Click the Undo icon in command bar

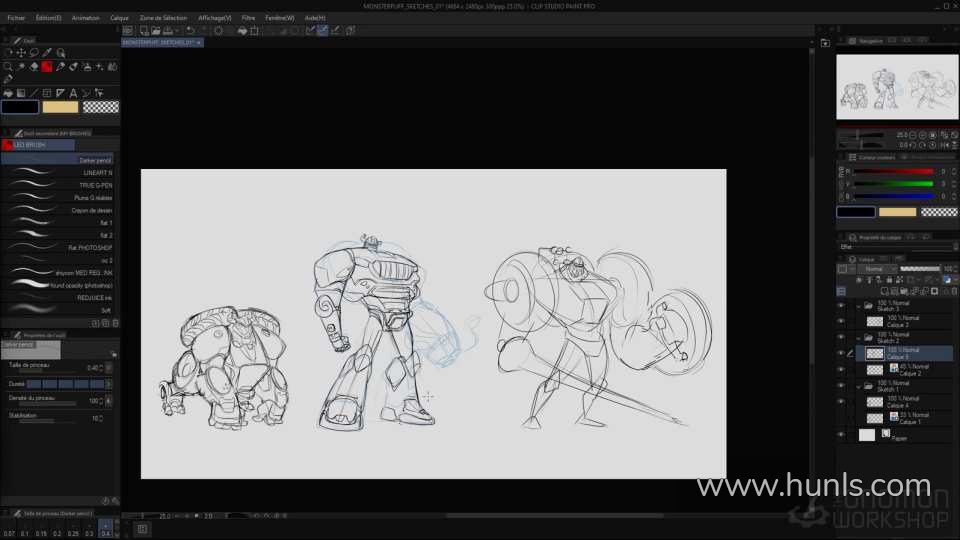click(x=190, y=31)
